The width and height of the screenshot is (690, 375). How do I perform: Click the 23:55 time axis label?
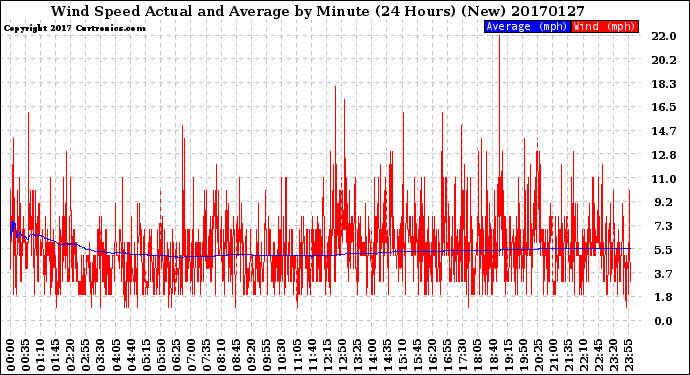(x=628, y=355)
